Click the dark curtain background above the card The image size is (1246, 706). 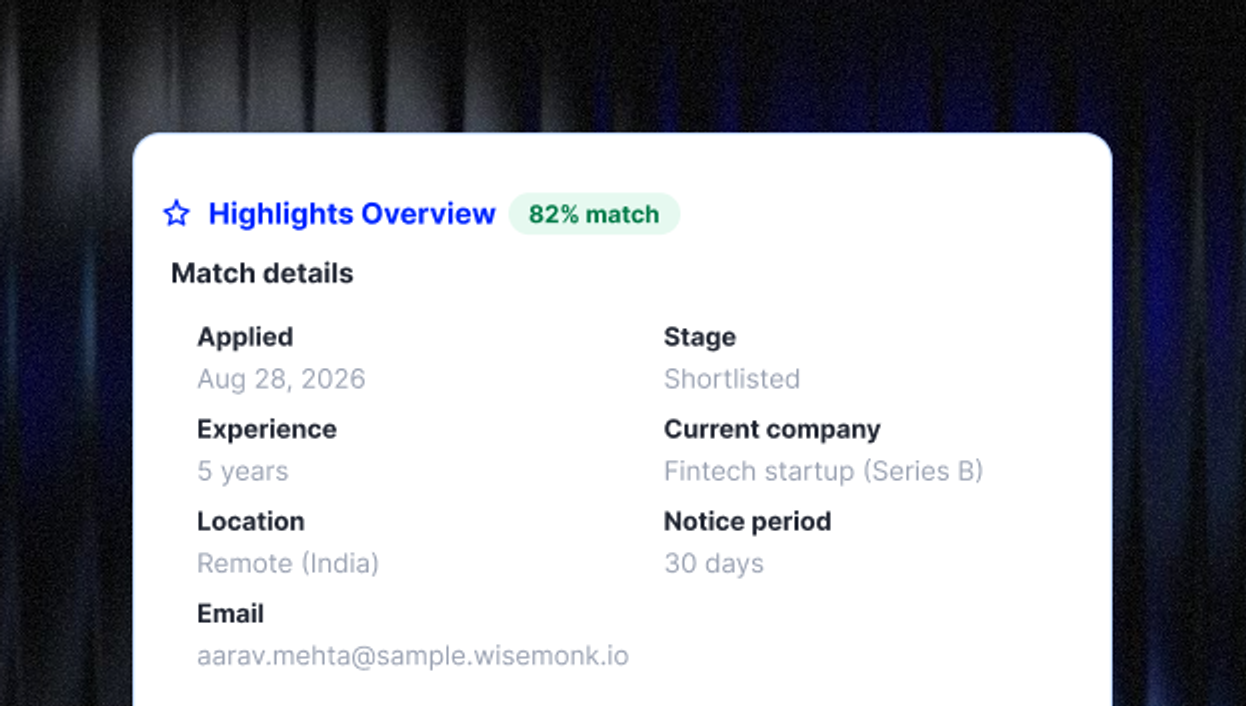622,65
